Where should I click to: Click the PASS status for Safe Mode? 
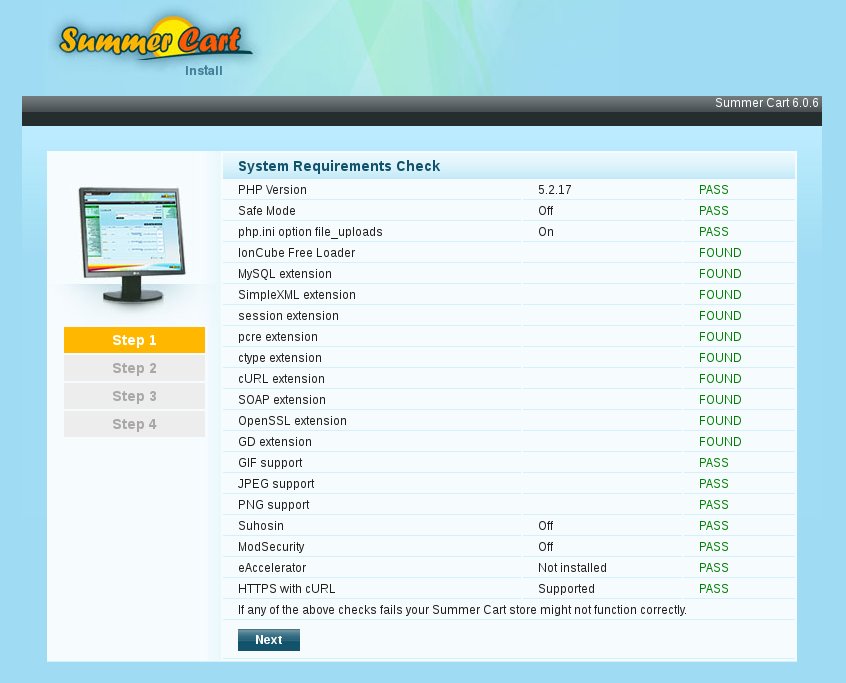pos(713,211)
